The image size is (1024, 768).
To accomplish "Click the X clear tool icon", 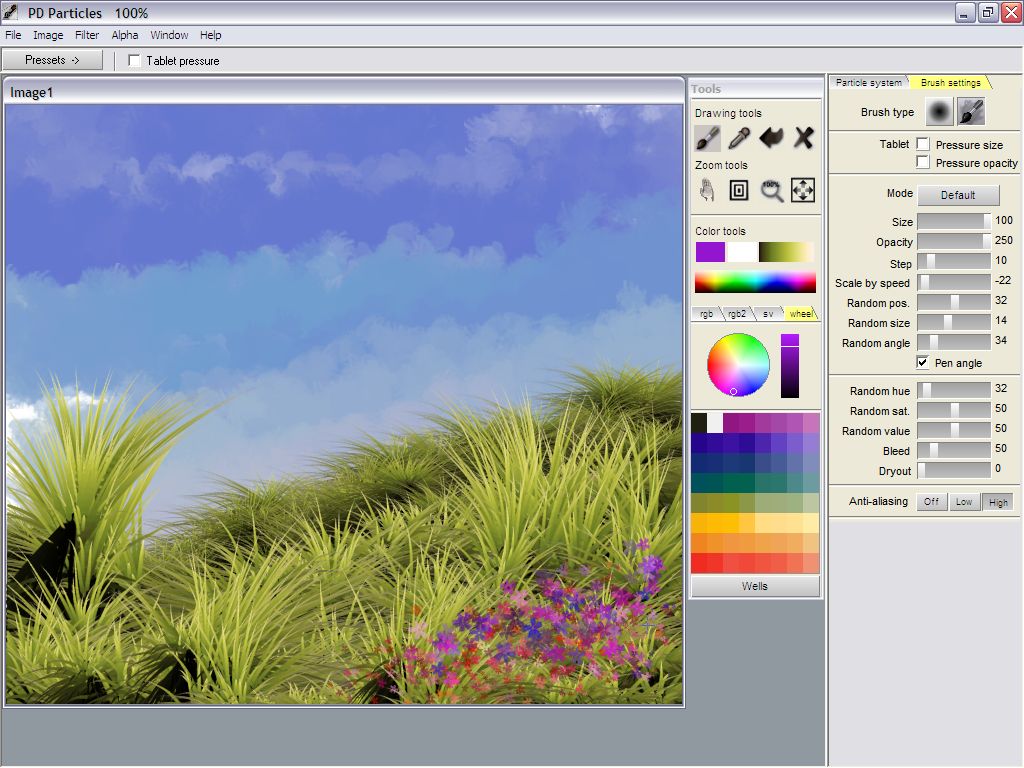I will (x=803, y=138).
